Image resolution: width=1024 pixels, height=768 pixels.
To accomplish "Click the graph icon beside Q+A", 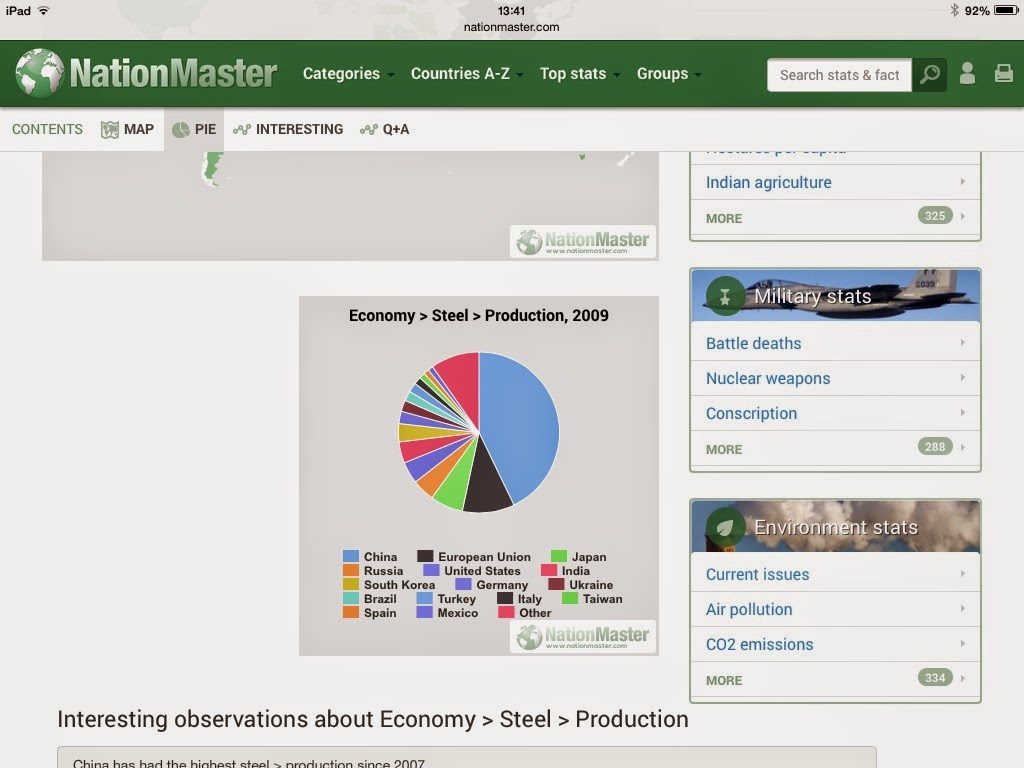I will pyautogui.click(x=368, y=129).
